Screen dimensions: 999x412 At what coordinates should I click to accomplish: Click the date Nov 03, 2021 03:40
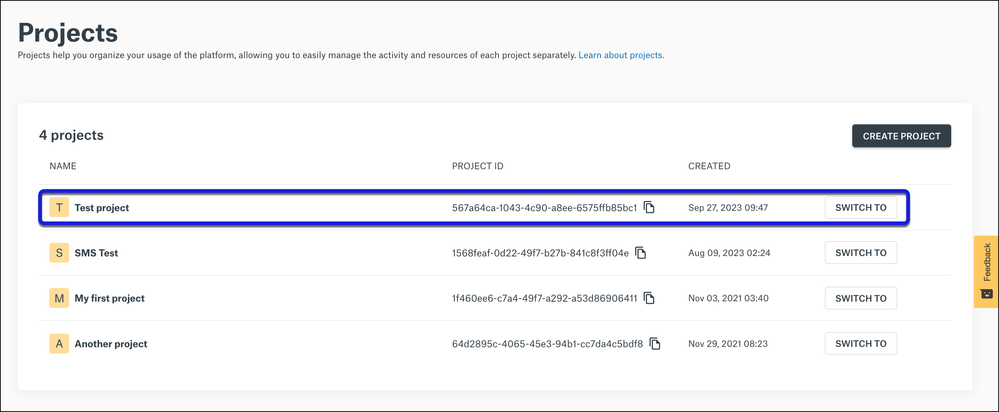pos(729,298)
